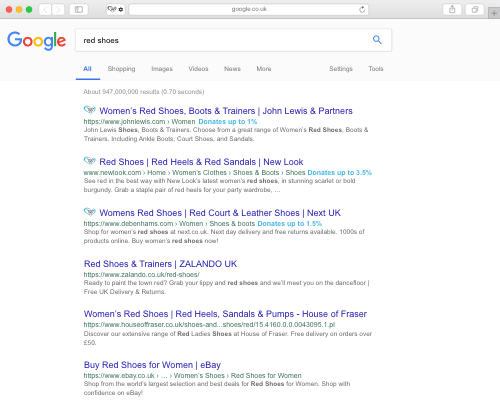This screenshot has width=500, height=400.
Task: Click the zalando.co.uk/red-shoes URL
Action: [x=142, y=275]
